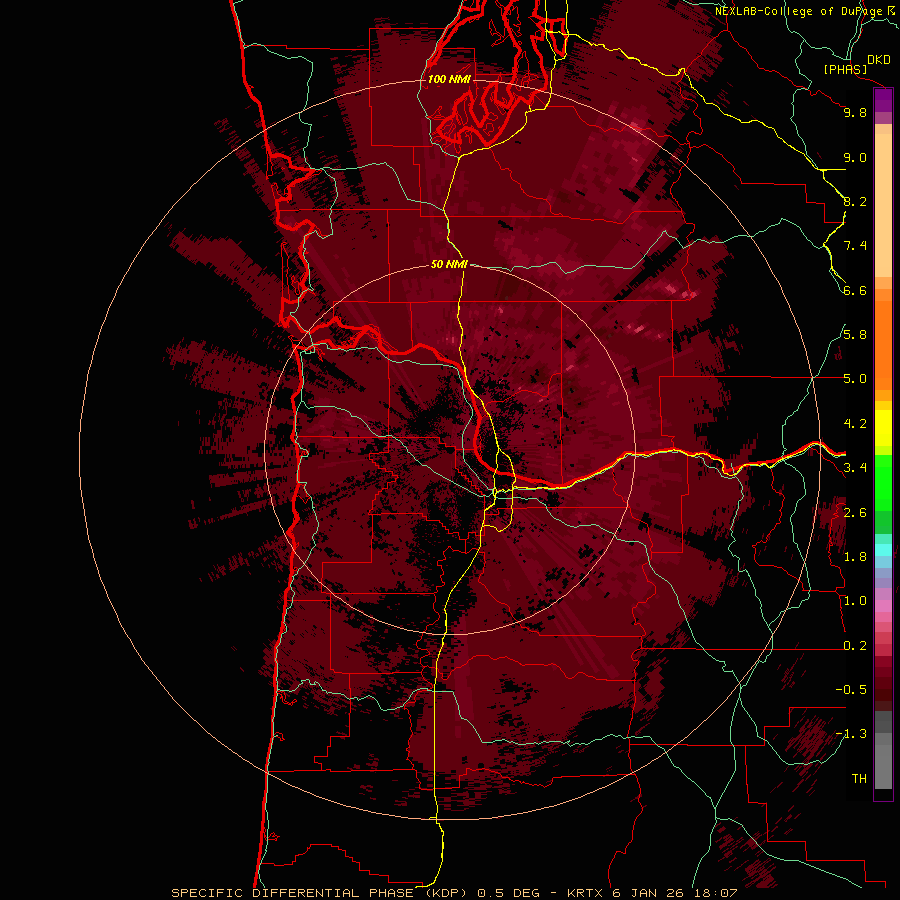Image resolution: width=900 pixels, height=900 pixels.
Task: Click the 2.6 legend value
Action: pos(855,513)
